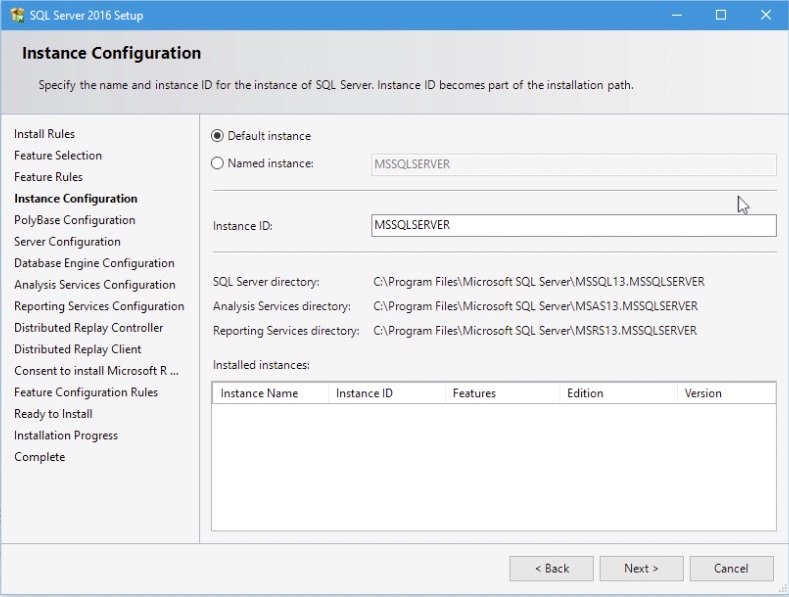This screenshot has width=789, height=597.
Task: Sort by Features column header
Action: (503, 393)
